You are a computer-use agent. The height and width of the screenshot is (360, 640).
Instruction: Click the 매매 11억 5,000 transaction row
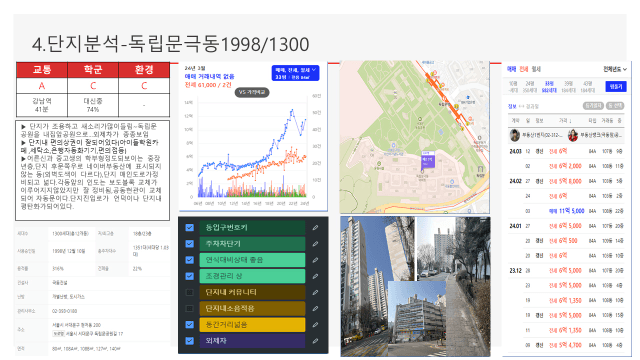point(566,211)
